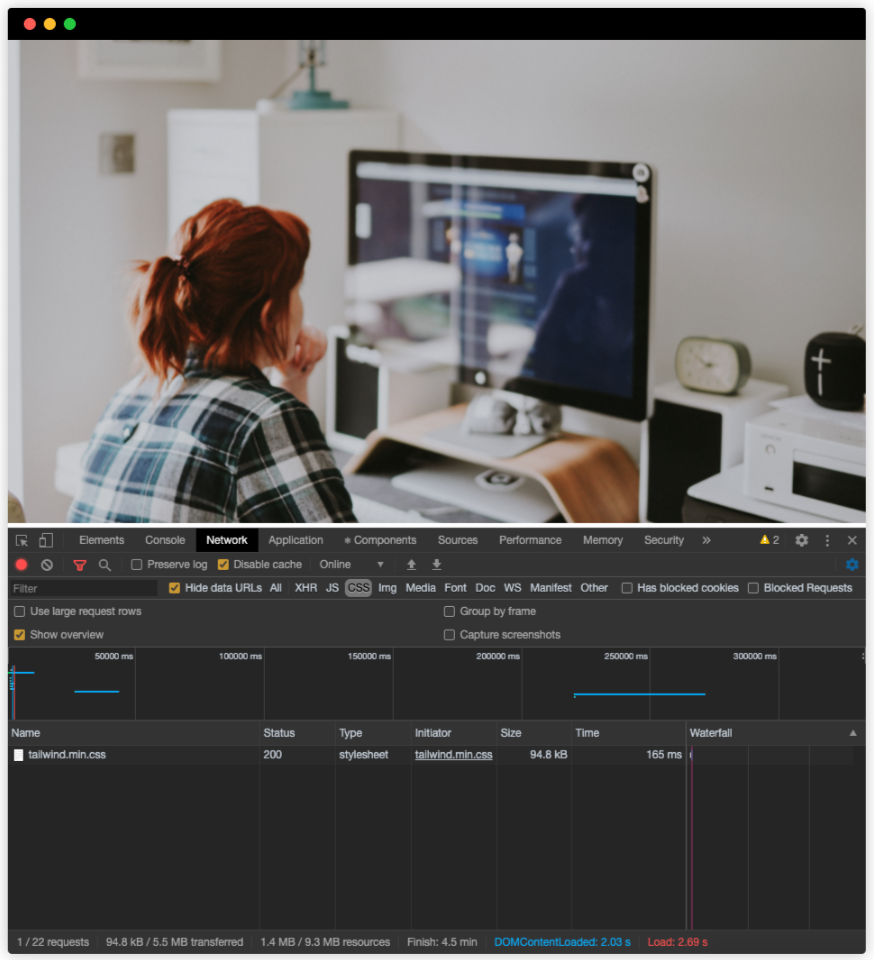Switch to the Console tab

point(165,540)
